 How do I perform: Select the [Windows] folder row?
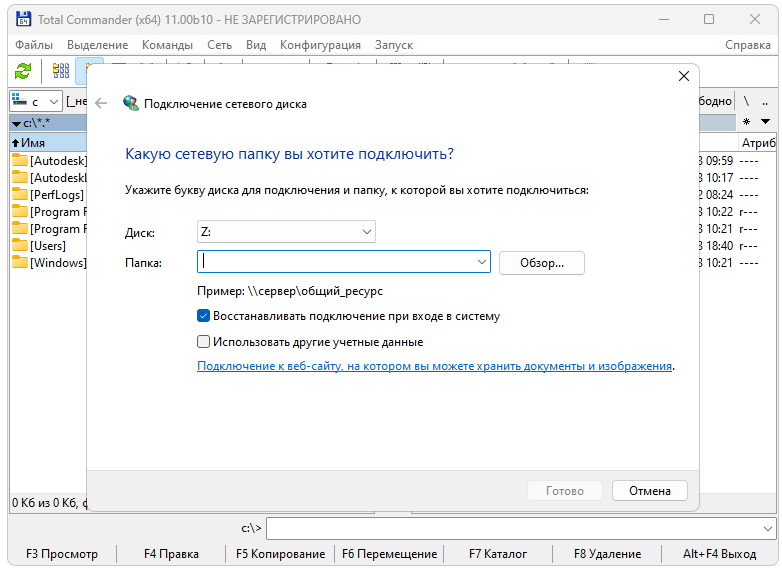click(x=48, y=262)
